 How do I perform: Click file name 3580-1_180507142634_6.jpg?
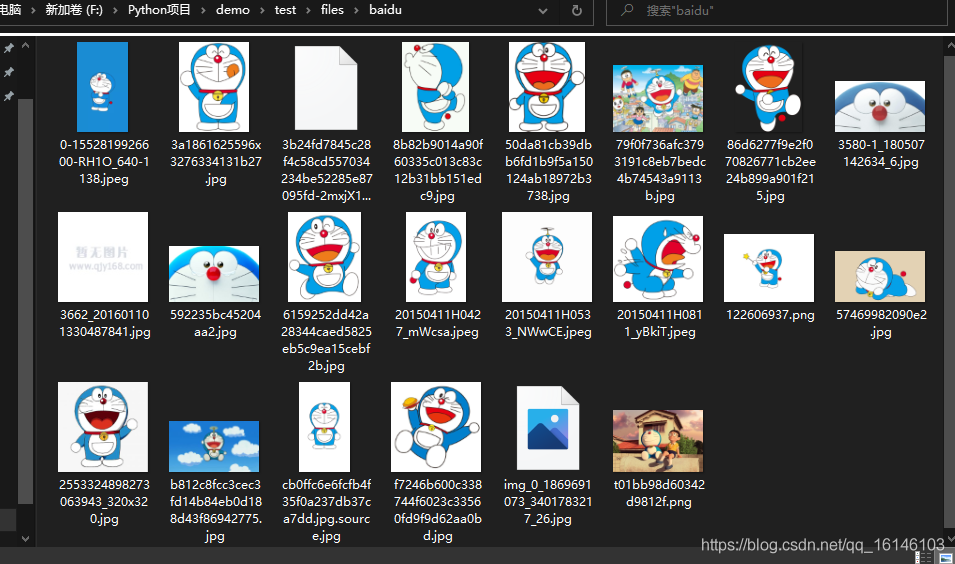881,153
